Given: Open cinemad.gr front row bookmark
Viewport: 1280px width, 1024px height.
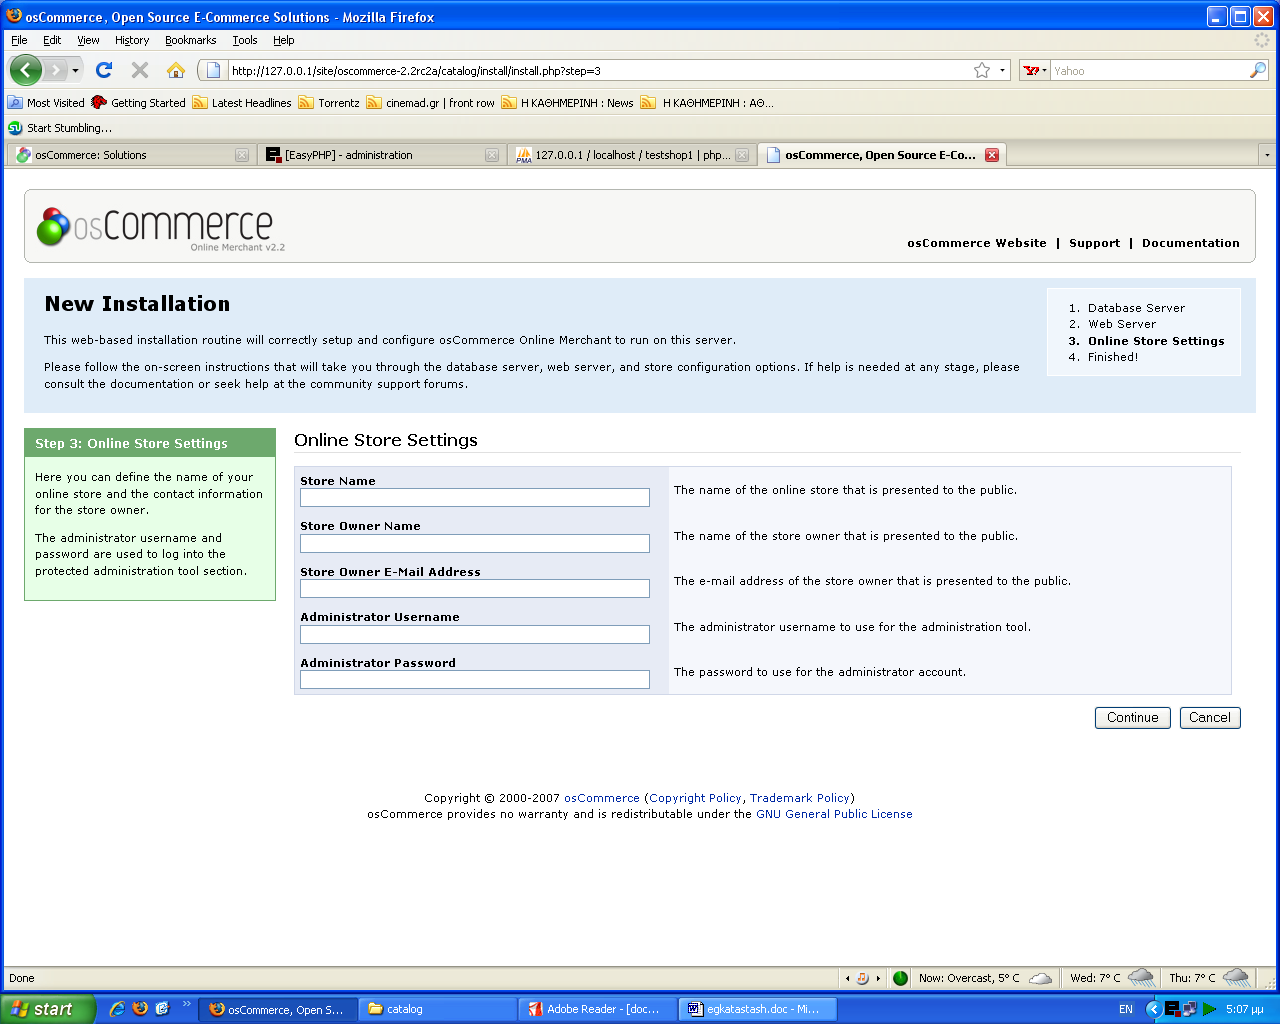Looking at the screenshot, I should coord(431,102).
